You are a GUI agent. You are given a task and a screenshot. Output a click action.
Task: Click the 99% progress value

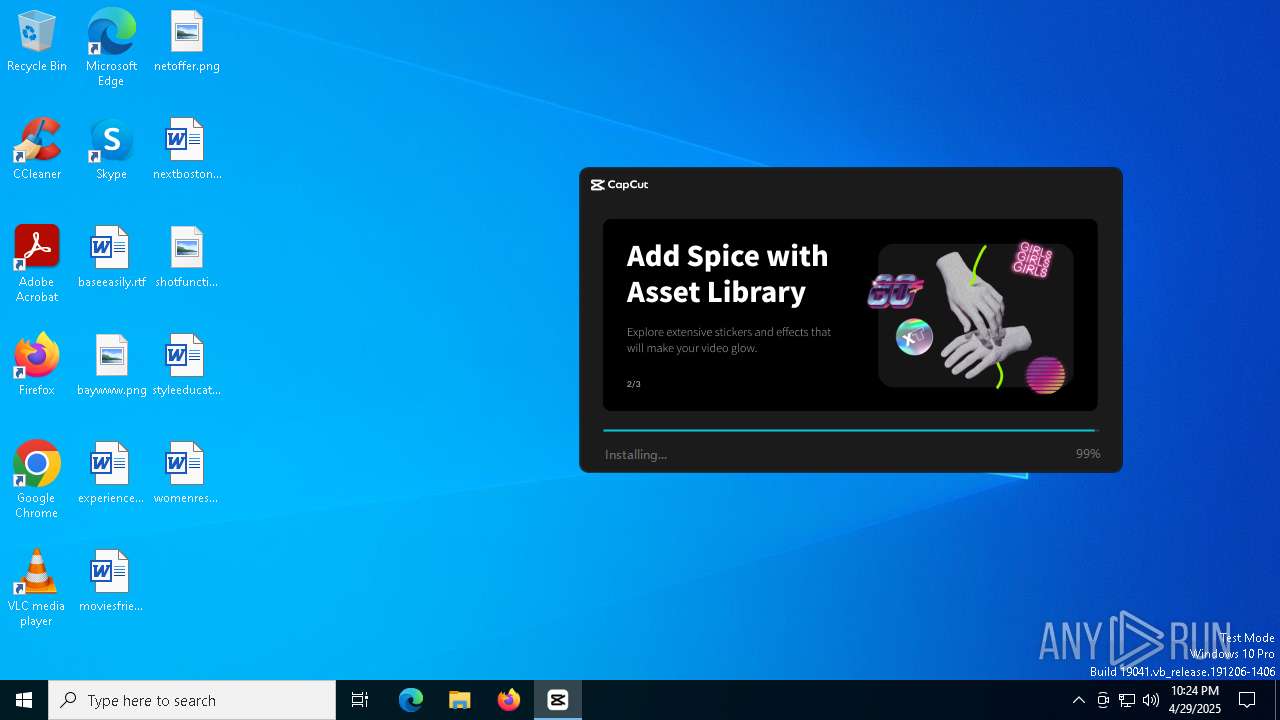point(1088,454)
